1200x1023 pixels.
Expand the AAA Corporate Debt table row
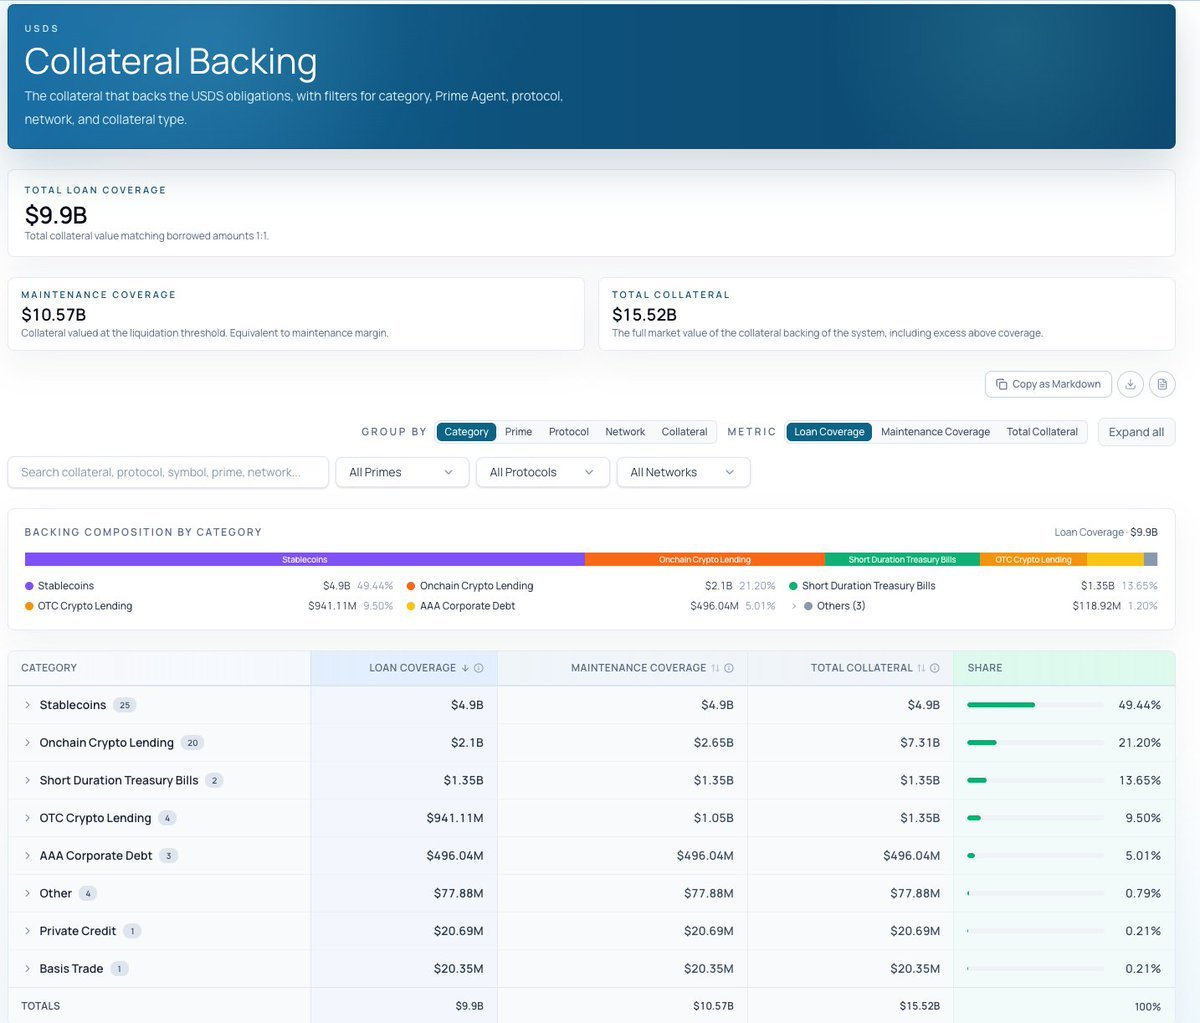(x=27, y=856)
